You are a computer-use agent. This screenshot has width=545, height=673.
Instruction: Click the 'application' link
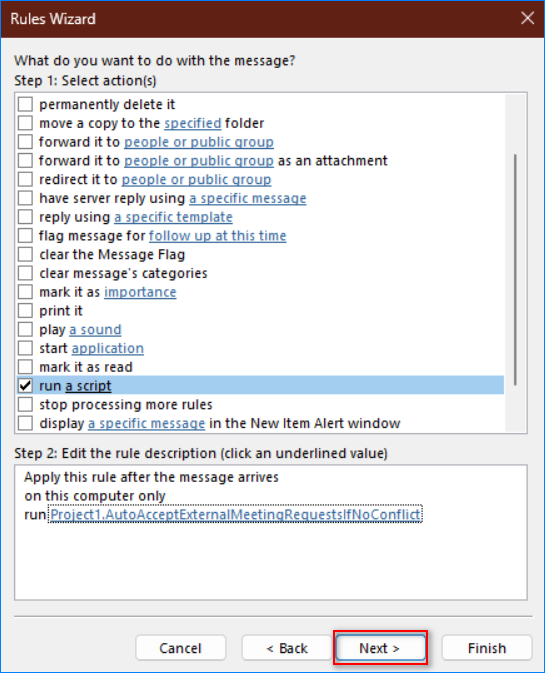pos(108,349)
